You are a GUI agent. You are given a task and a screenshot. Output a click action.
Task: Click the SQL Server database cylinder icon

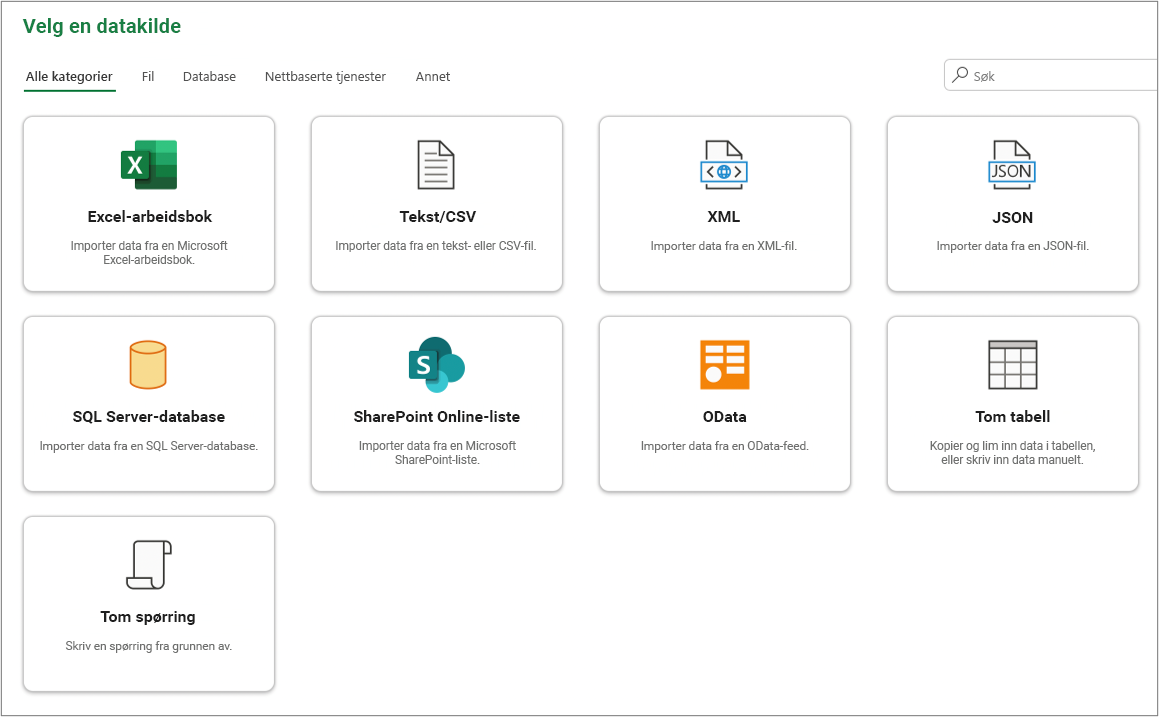[x=148, y=364]
